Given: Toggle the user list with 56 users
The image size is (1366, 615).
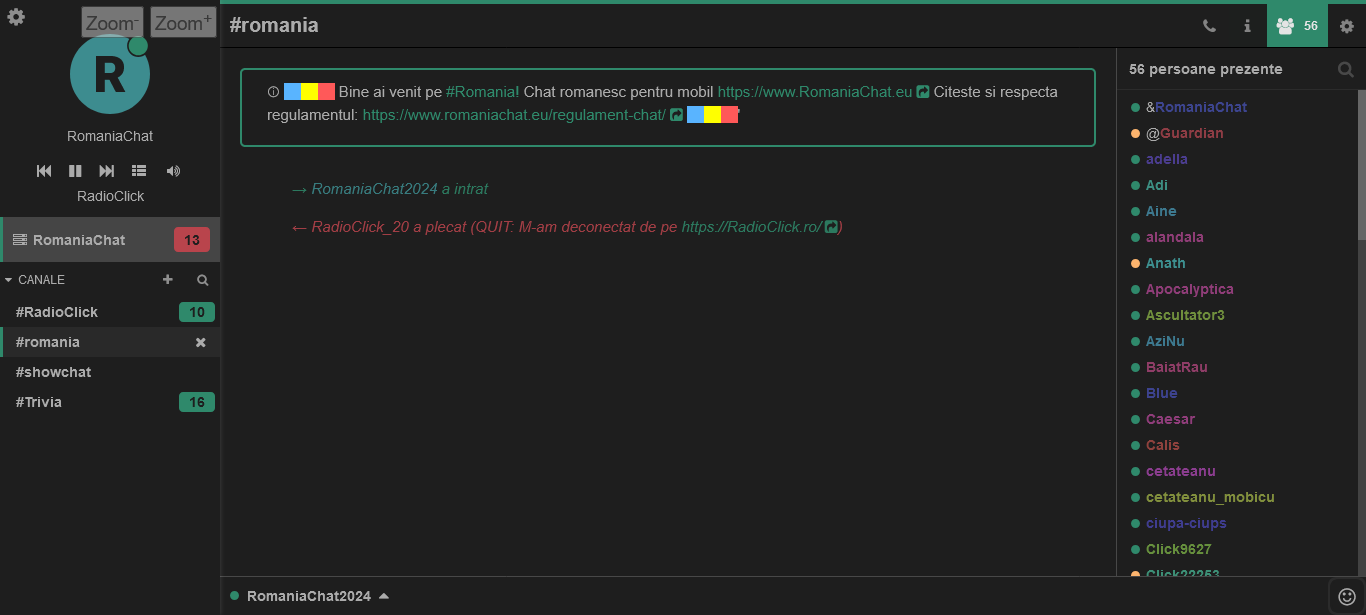Looking at the screenshot, I should tap(1297, 26).
